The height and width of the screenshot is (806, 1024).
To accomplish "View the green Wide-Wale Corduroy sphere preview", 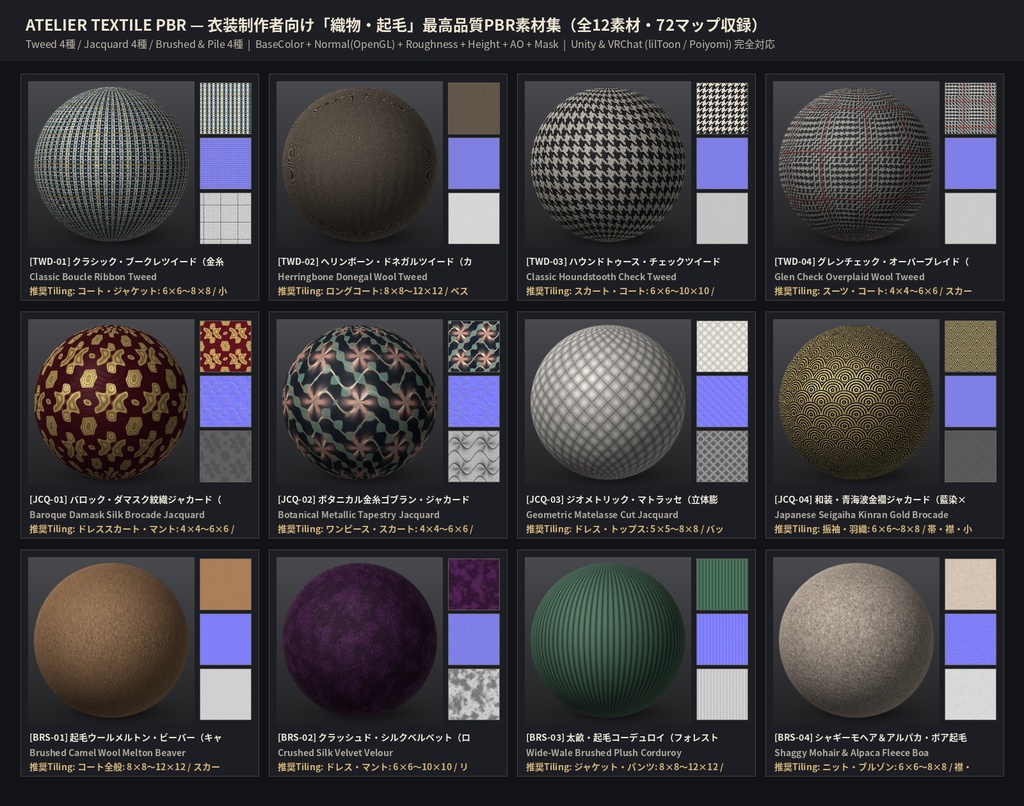I will point(608,639).
